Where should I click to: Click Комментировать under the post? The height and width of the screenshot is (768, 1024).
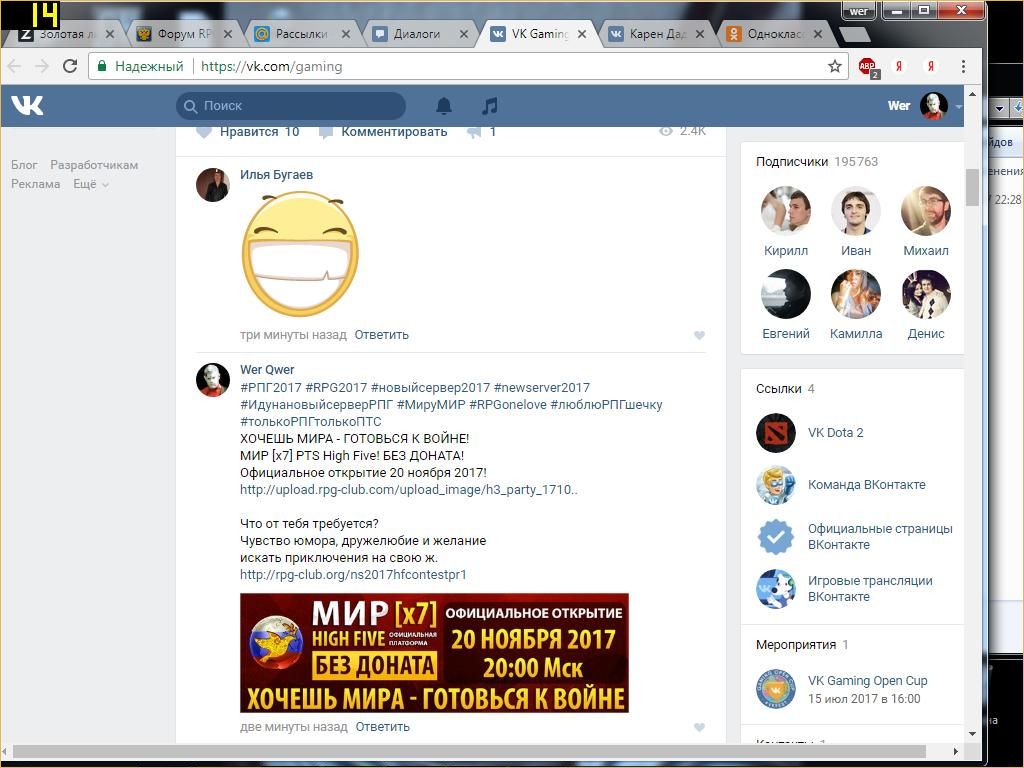pyautogui.click(x=383, y=132)
